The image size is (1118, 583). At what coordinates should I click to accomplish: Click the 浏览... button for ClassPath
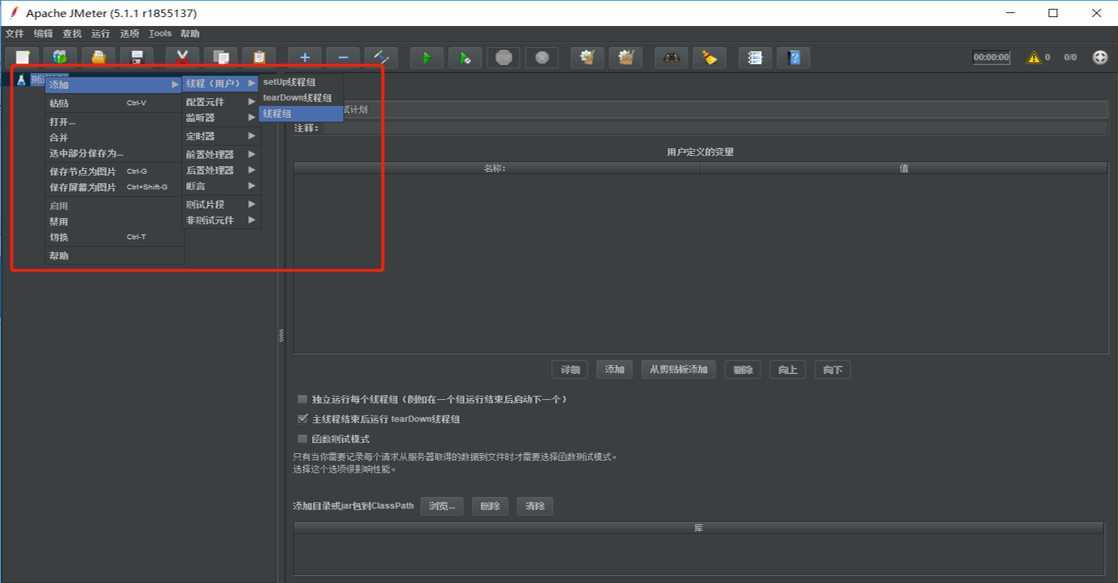point(442,506)
